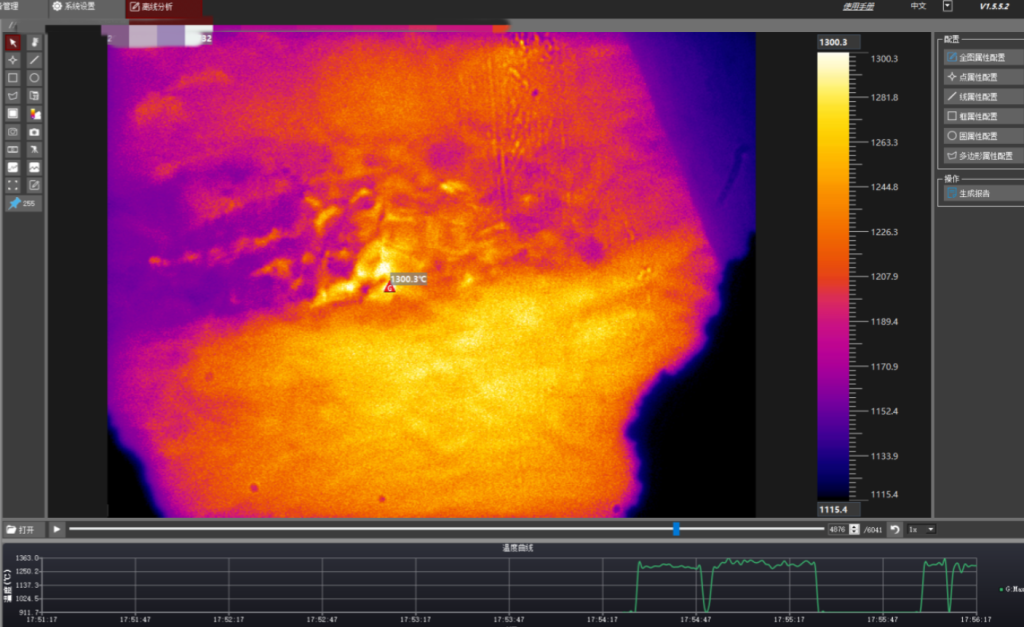
Task: Click the undo arrow near playback controls
Action: 895,529
